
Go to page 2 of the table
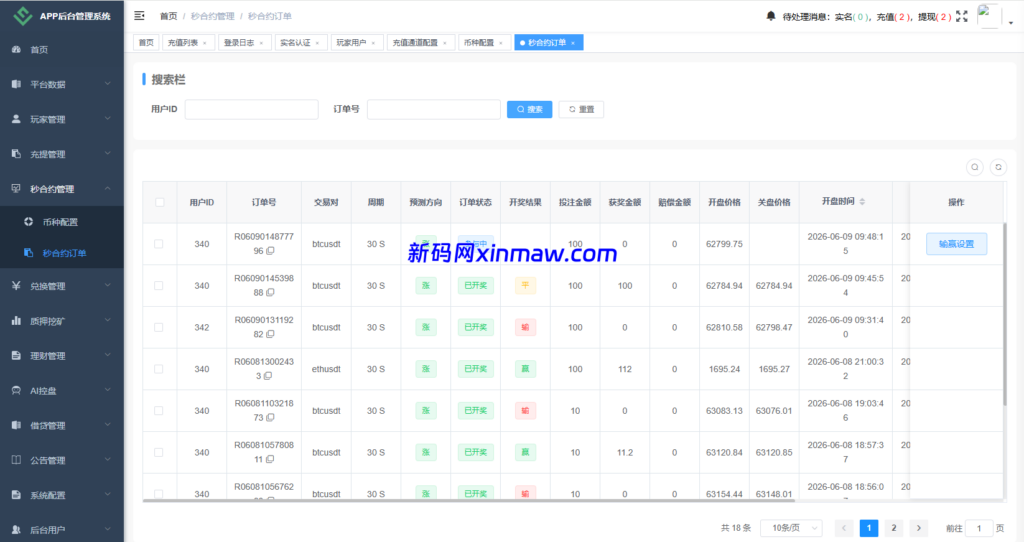pyautogui.click(x=893, y=528)
